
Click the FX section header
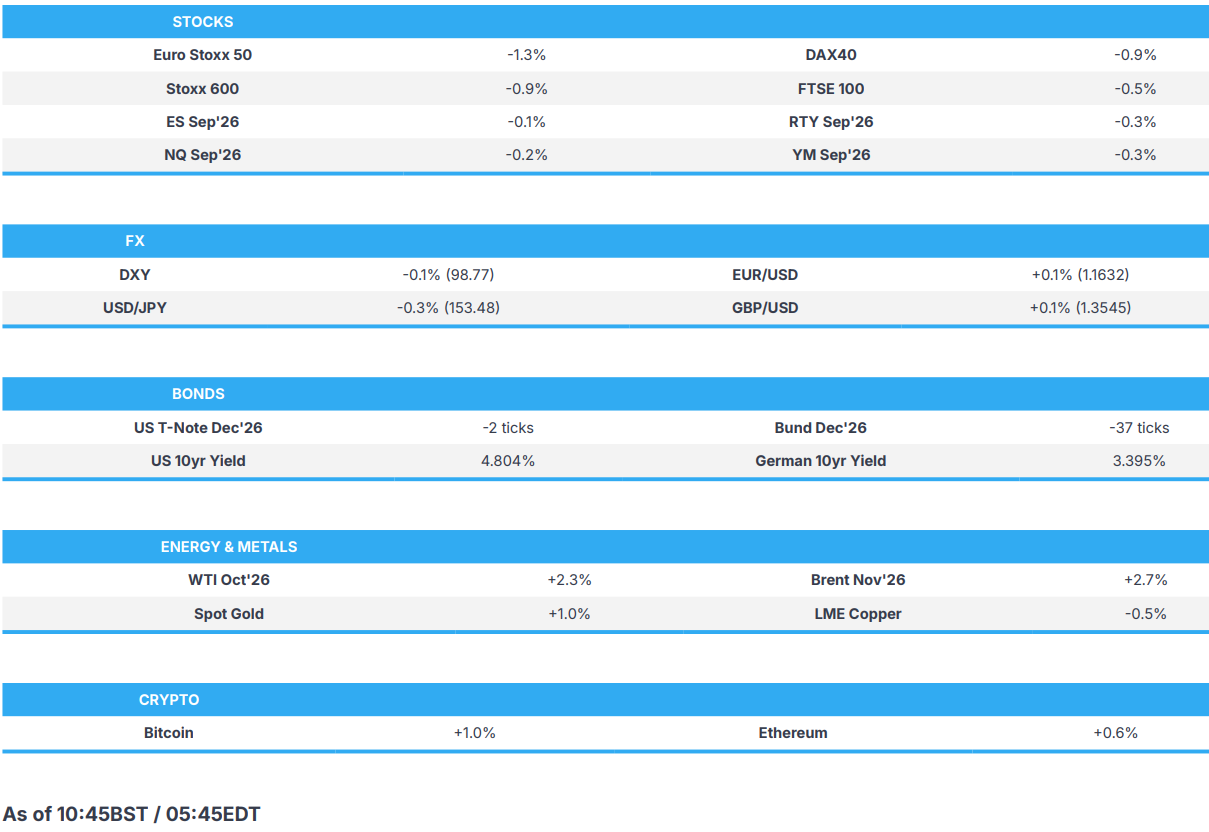click(x=135, y=241)
